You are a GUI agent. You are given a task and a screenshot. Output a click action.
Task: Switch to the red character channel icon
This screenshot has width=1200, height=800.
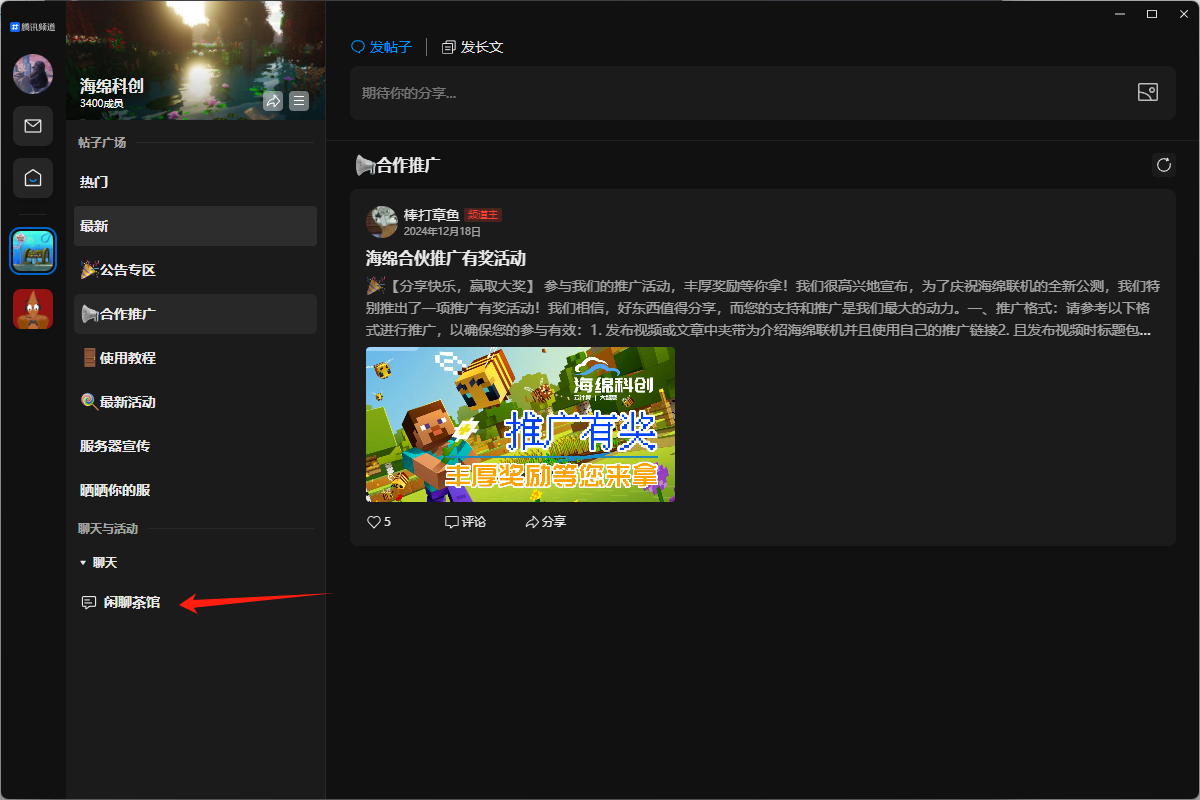(33, 309)
